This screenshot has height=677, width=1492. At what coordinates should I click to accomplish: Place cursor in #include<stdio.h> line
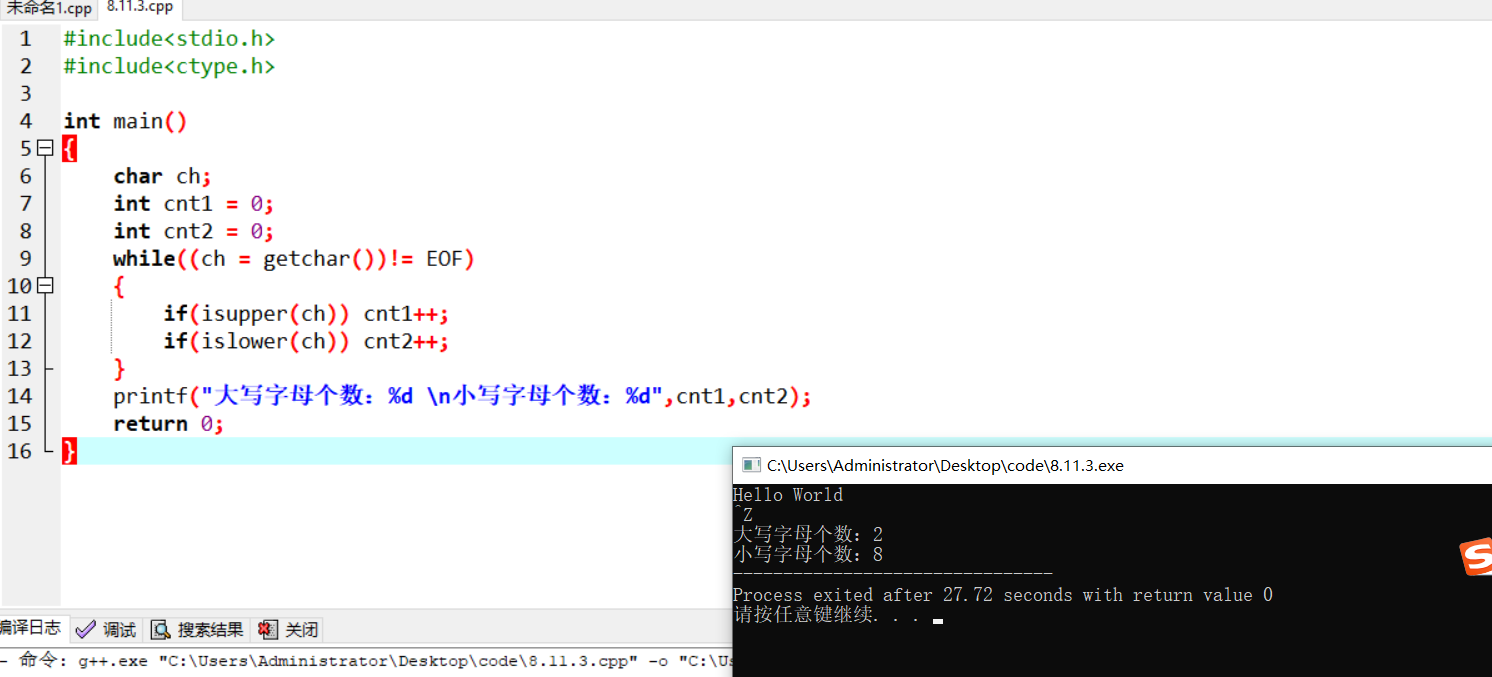pyautogui.click(x=169, y=39)
